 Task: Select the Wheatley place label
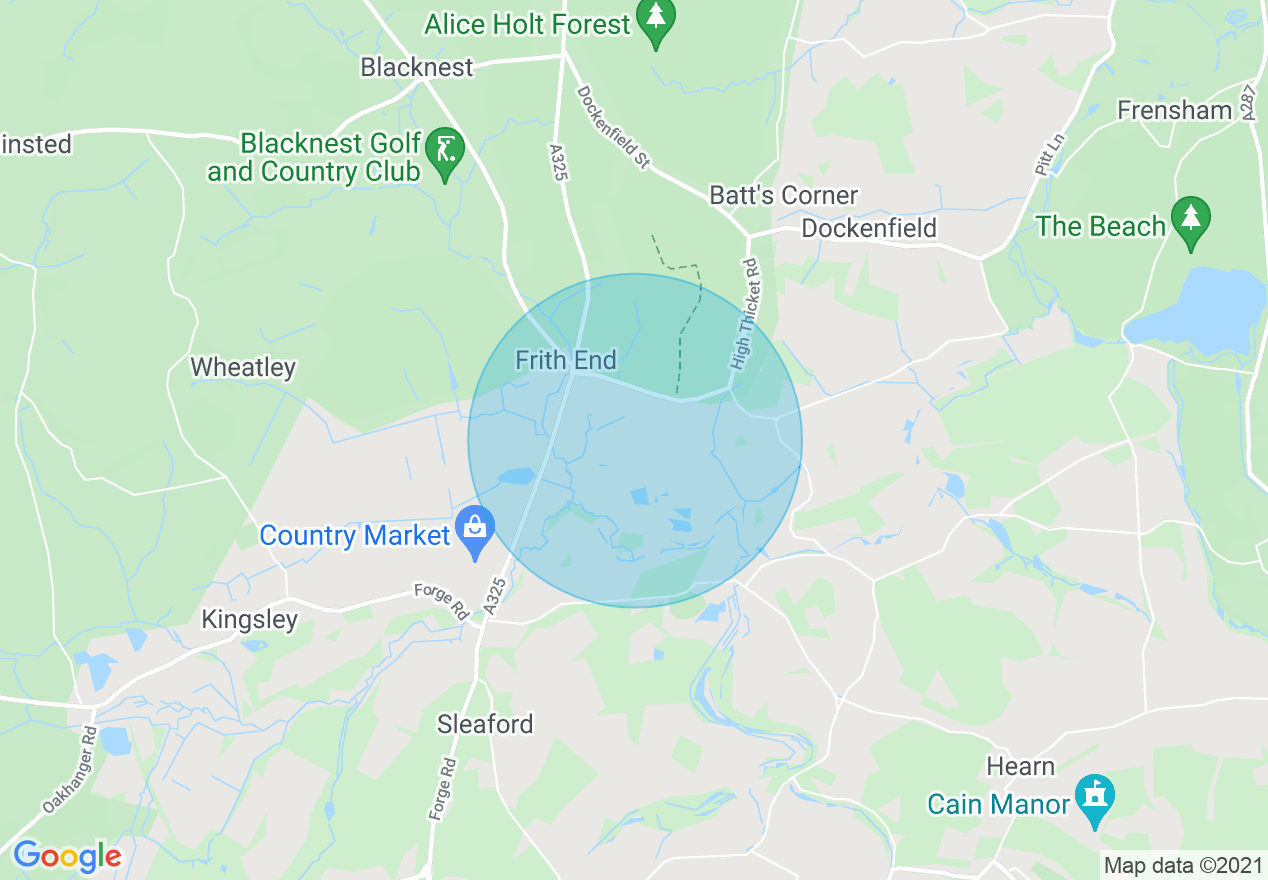243,368
